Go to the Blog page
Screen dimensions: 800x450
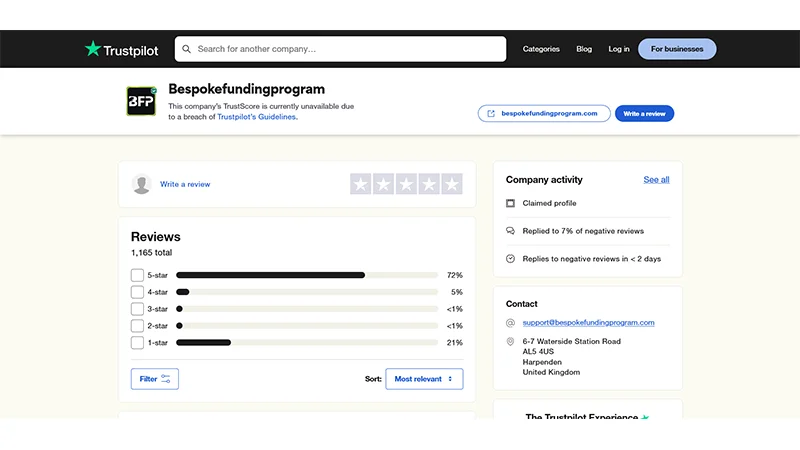(x=584, y=49)
